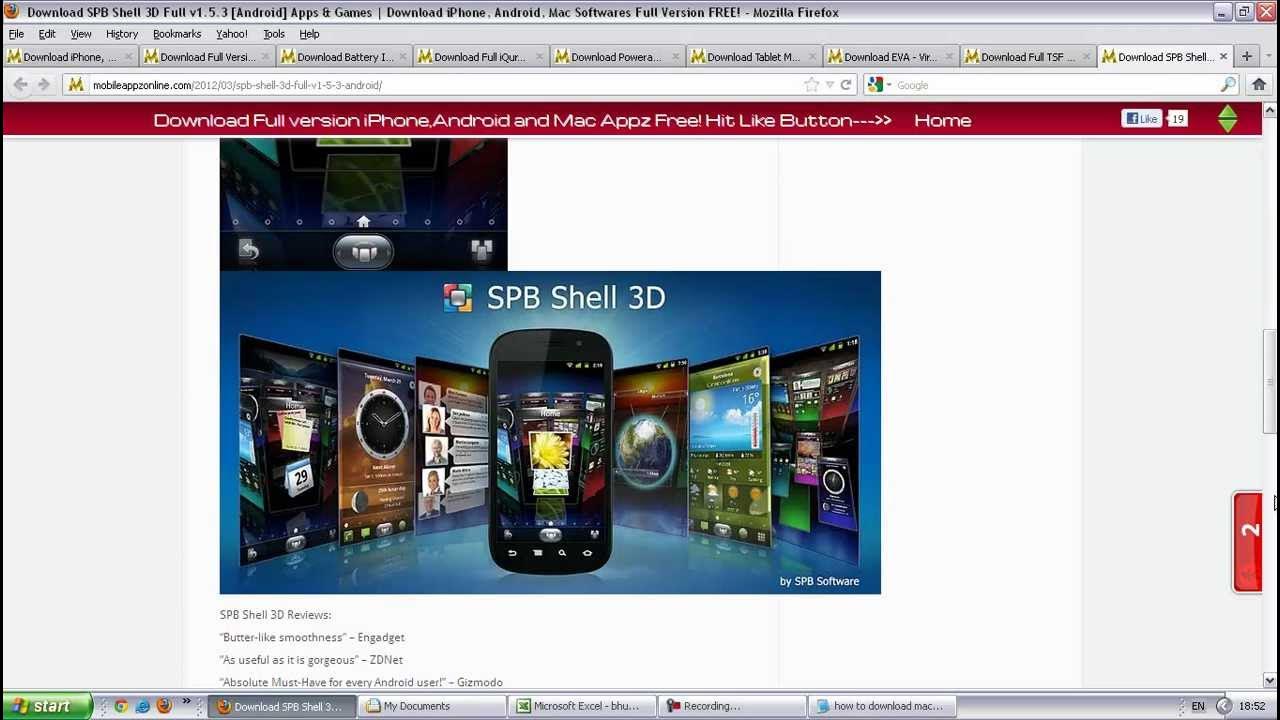List all tabs dropdown arrow
1280x720 pixels.
point(1270,57)
